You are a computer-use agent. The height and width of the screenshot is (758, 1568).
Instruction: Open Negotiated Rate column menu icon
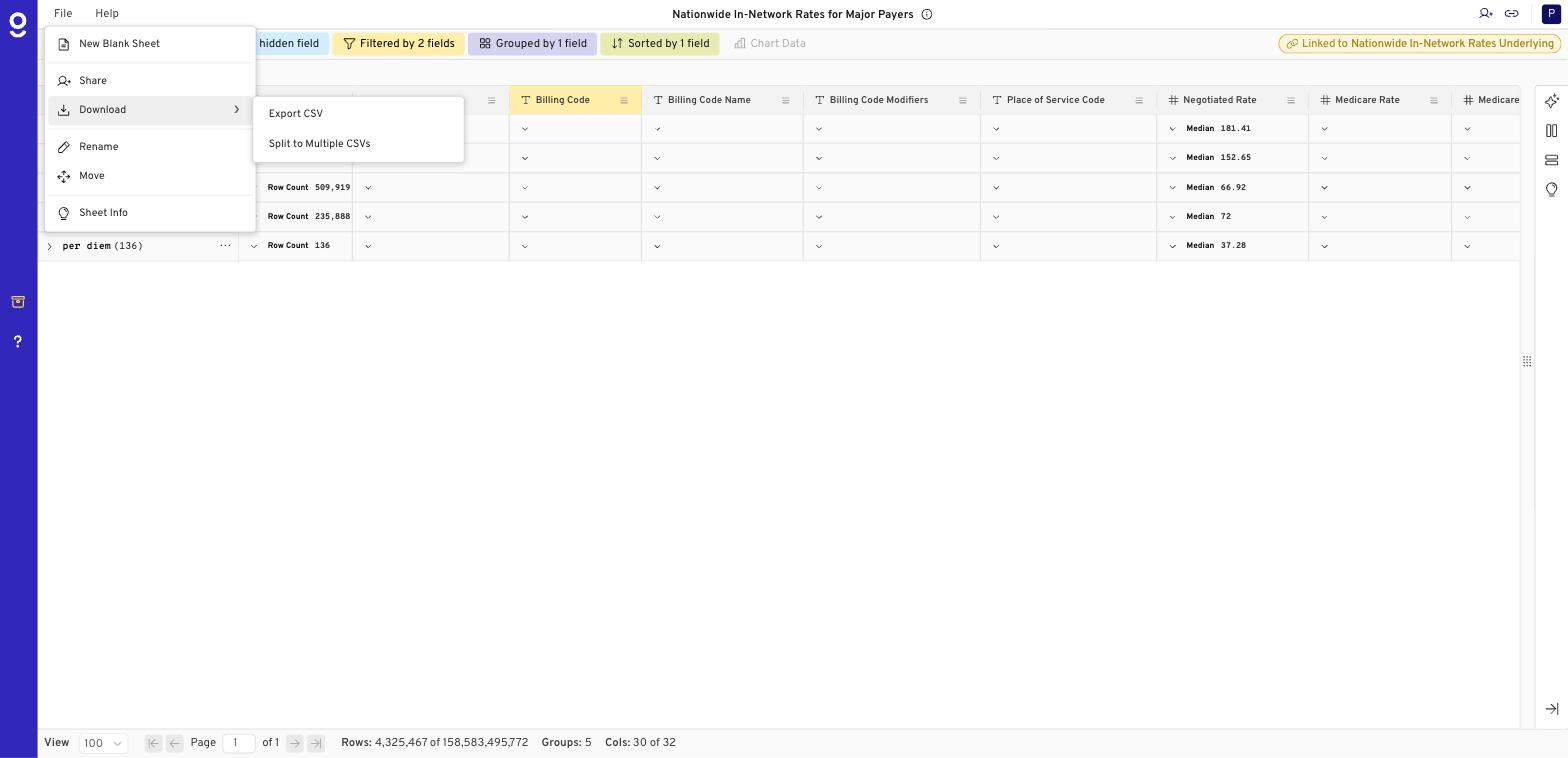[1291, 101]
